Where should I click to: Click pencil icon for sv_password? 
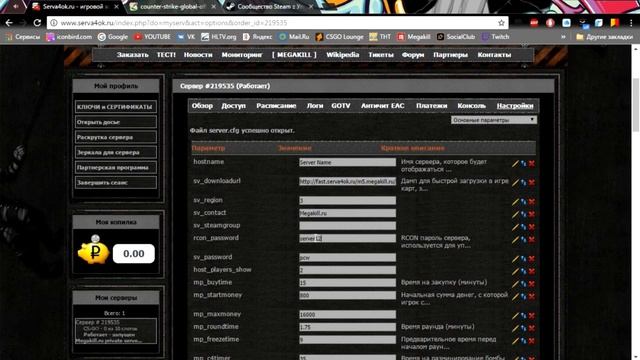point(515,259)
